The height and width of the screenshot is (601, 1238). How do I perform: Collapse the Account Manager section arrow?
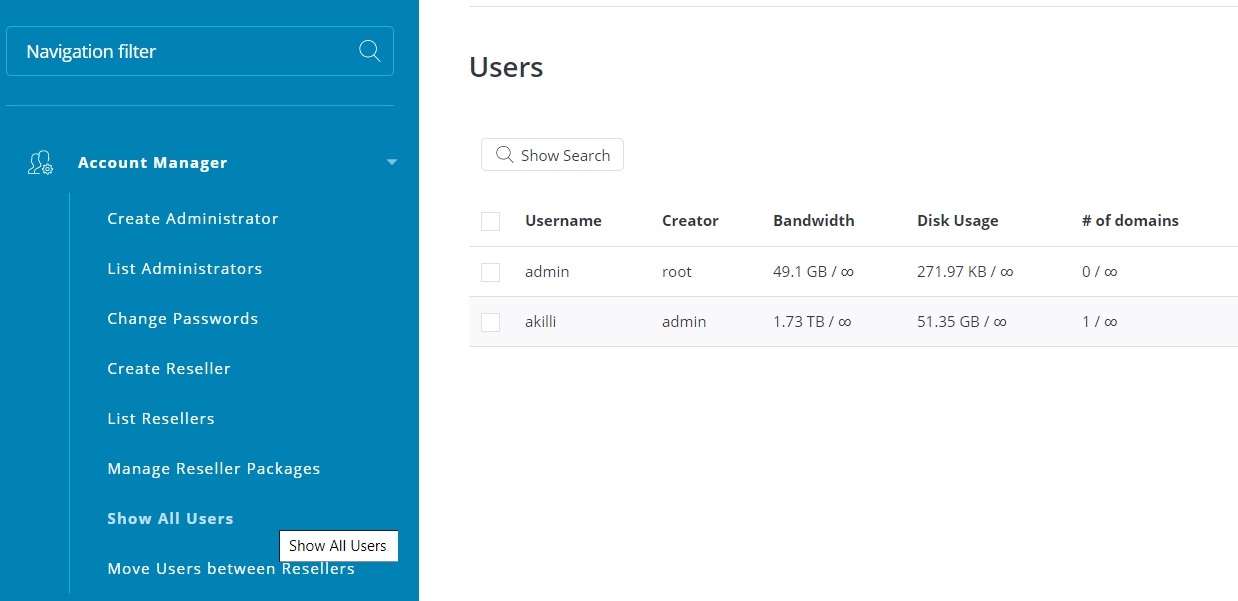point(392,162)
